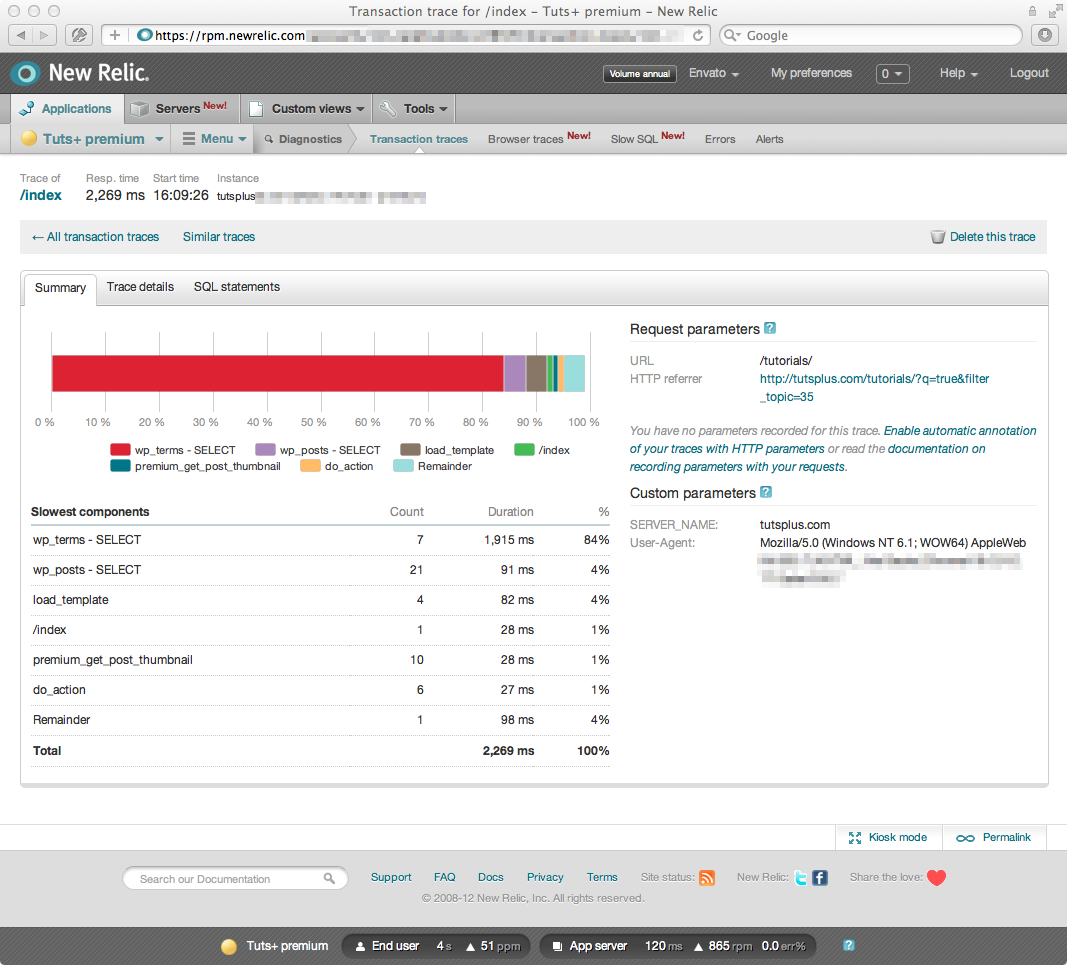Open New Relic Facebook icon

[x=820, y=878]
